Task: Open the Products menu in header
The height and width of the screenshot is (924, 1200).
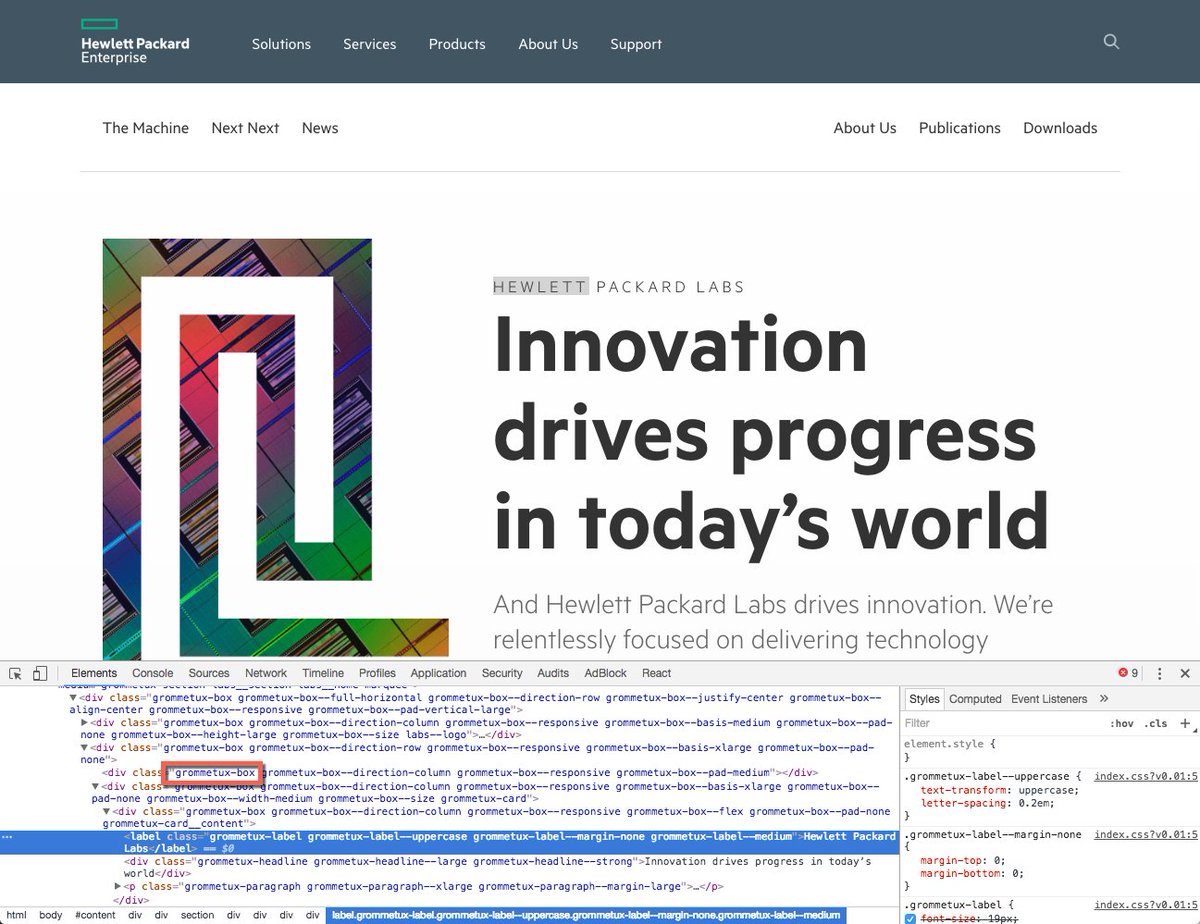Action: point(457,44)
